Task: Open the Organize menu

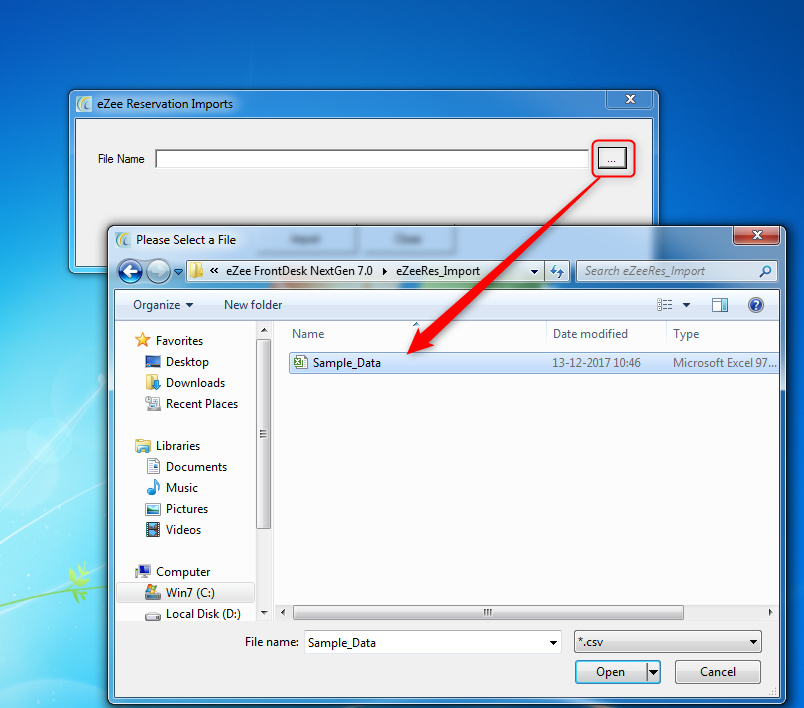Action: pyautogui.click(x=163, y=305)
